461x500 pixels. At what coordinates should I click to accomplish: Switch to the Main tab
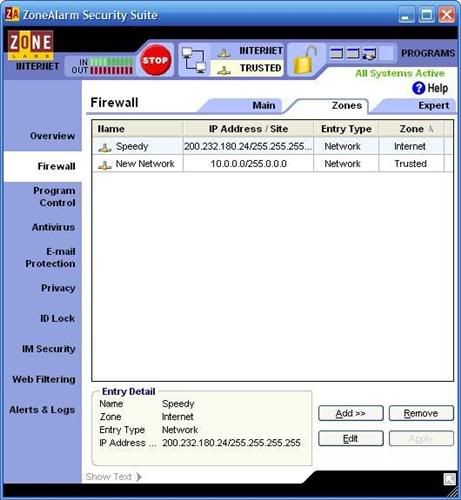264,106
